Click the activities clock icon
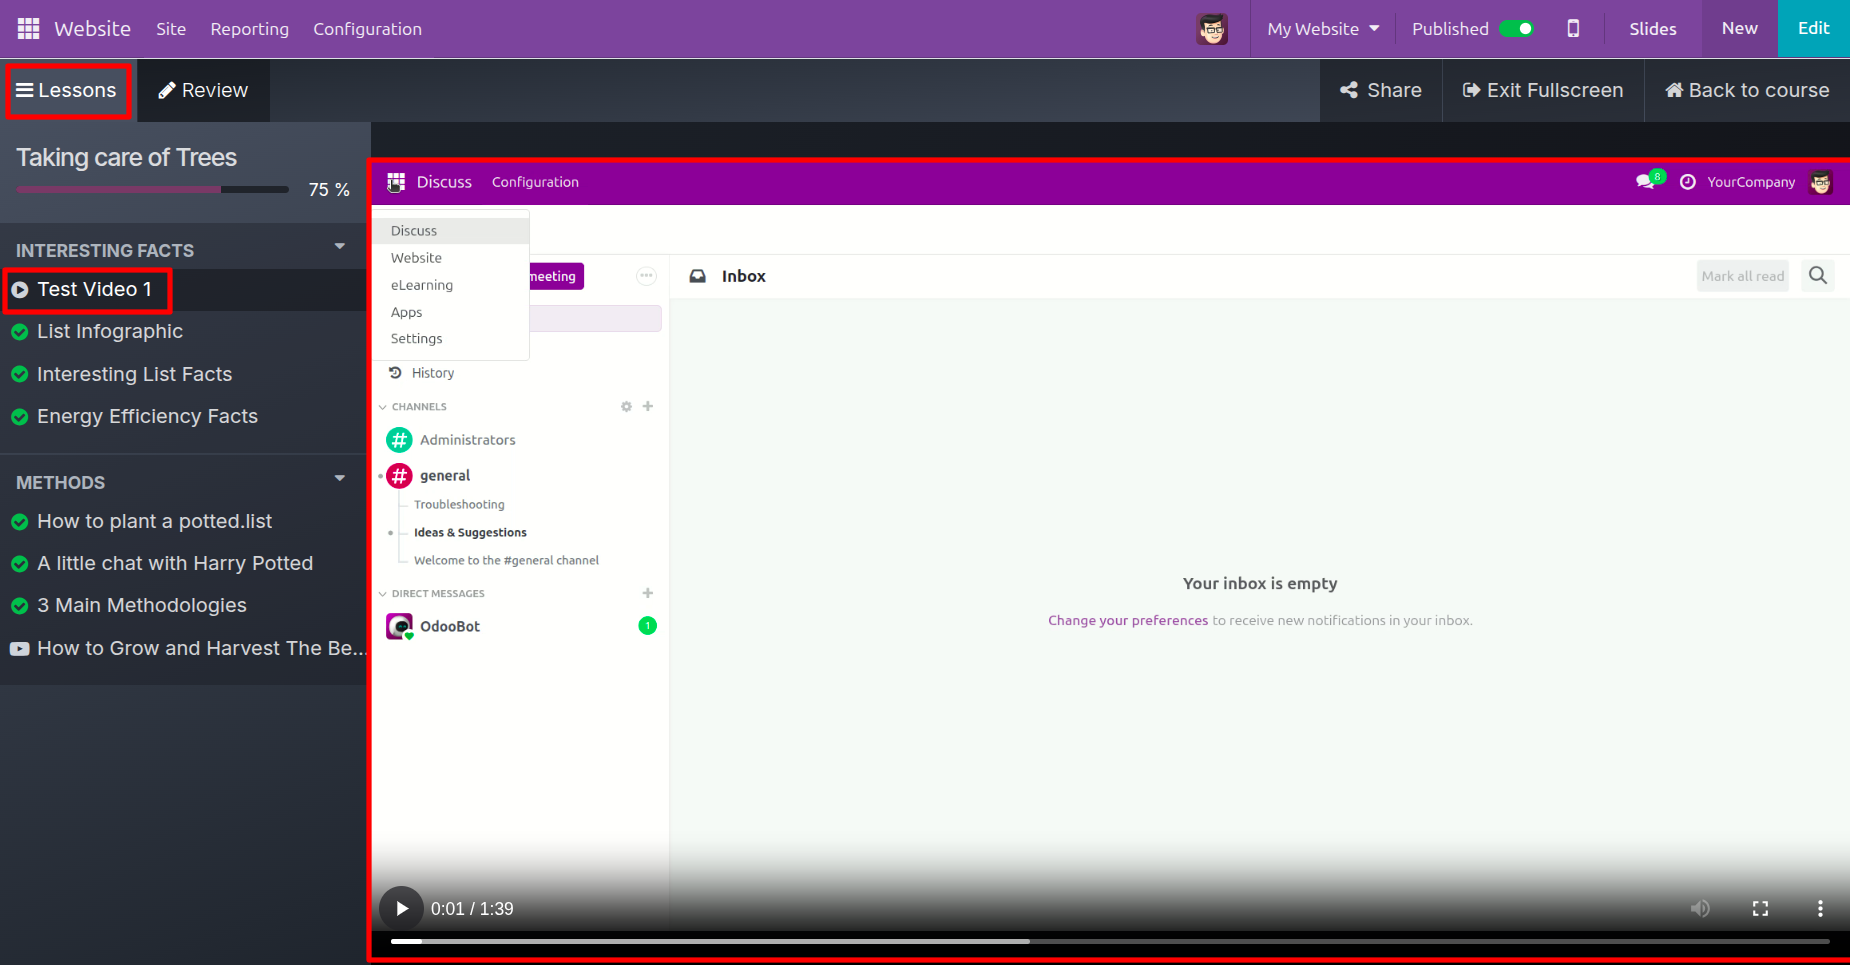 click(x=1688, y=182)
